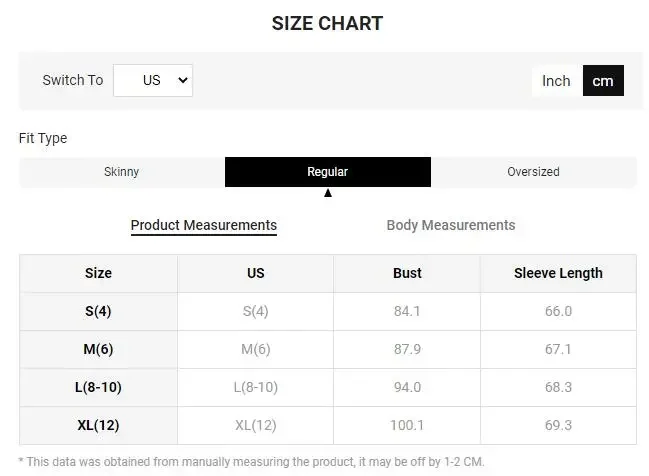The width and height of the screenshot is (649, 476).
Task: Click the Sleeve Length column header
Action: pyautogui.click(x=558, y=274)
